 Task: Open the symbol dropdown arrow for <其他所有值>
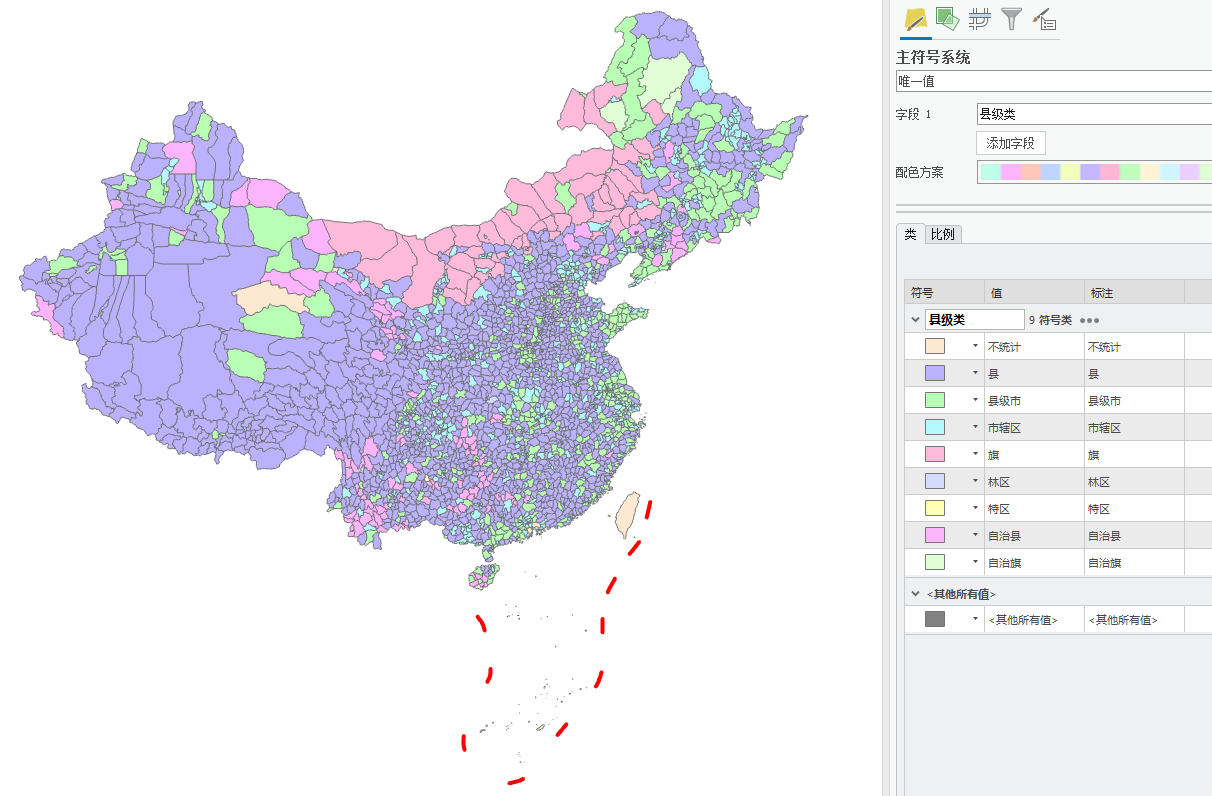[x=975, y=620]
